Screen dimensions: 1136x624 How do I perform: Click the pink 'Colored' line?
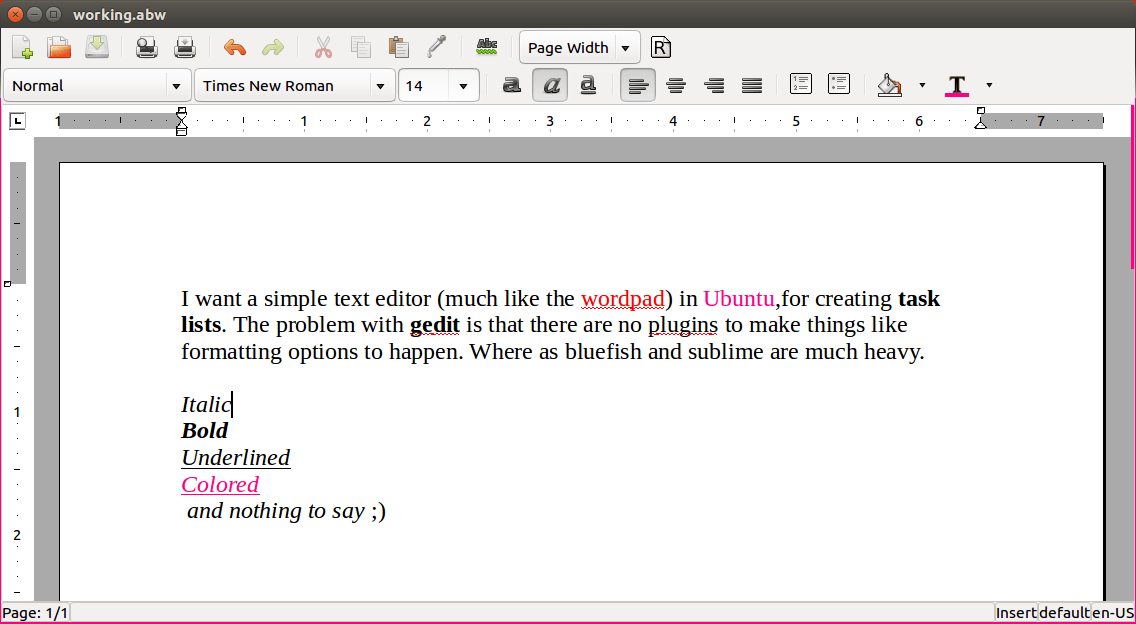tap(220, 484)
